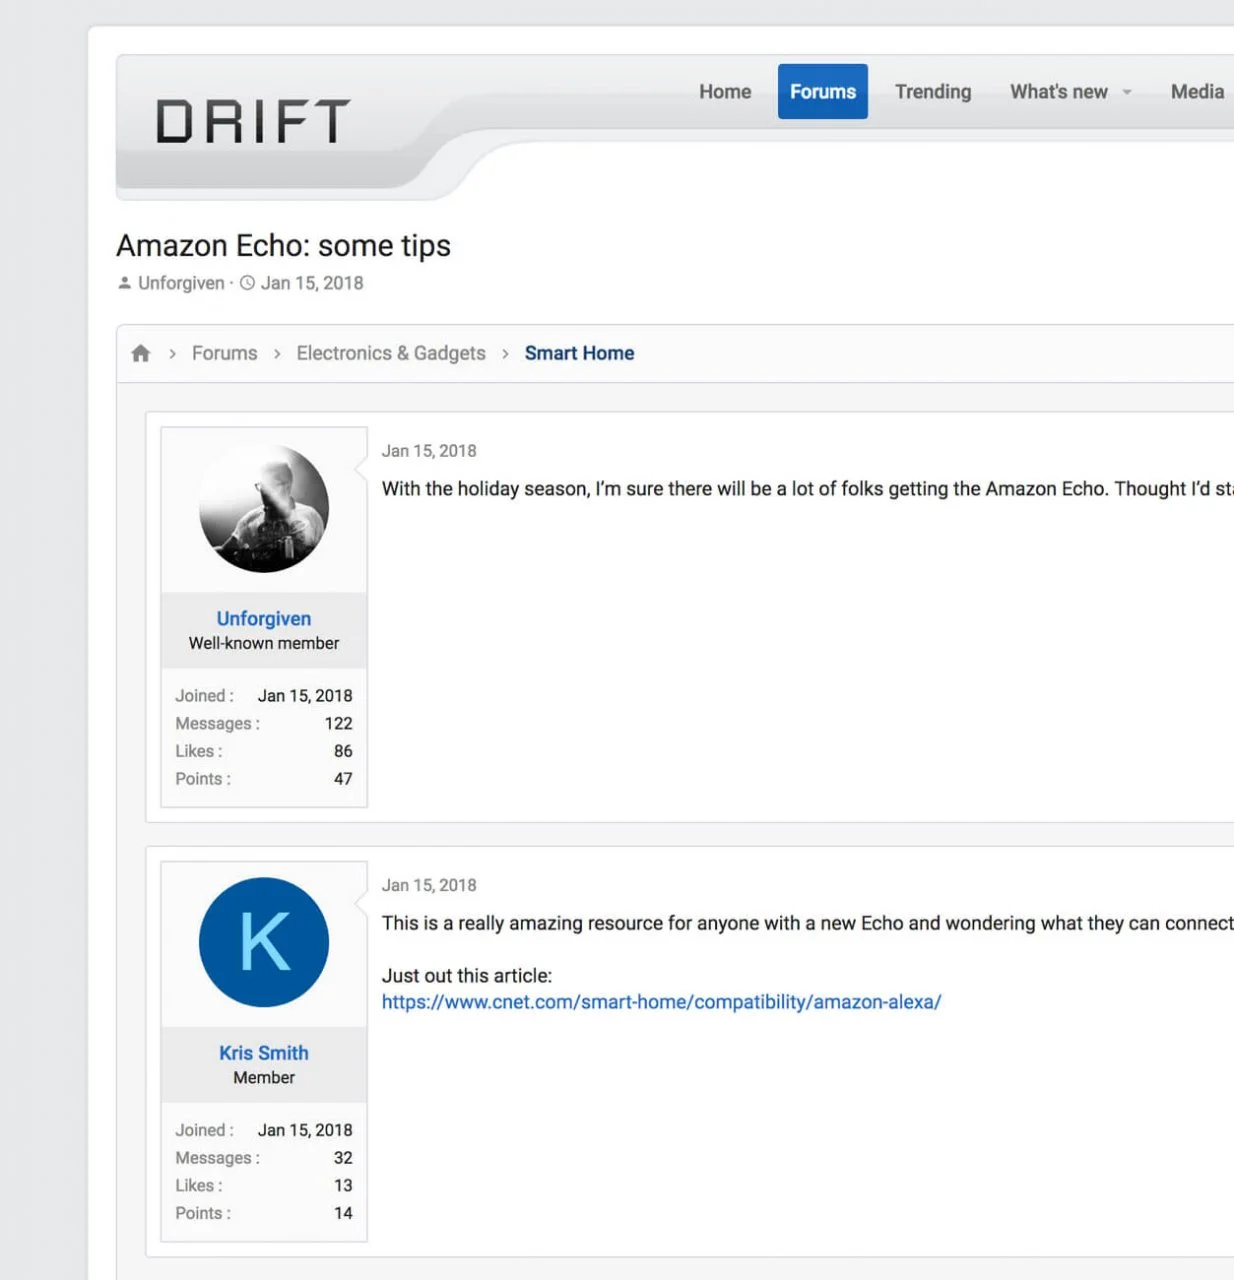Open Unforgiven's avatar photo
The image size is (1234, 1280).
264,509
